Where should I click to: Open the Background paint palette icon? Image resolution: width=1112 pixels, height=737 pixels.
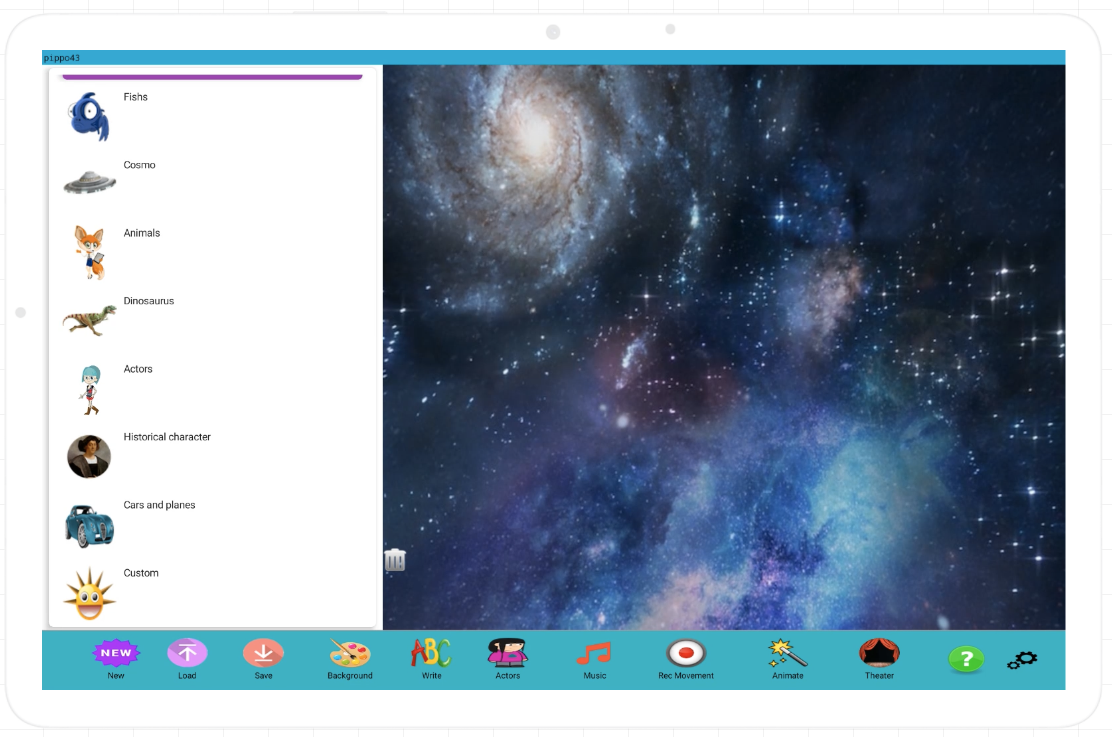(x=350, y=653)
